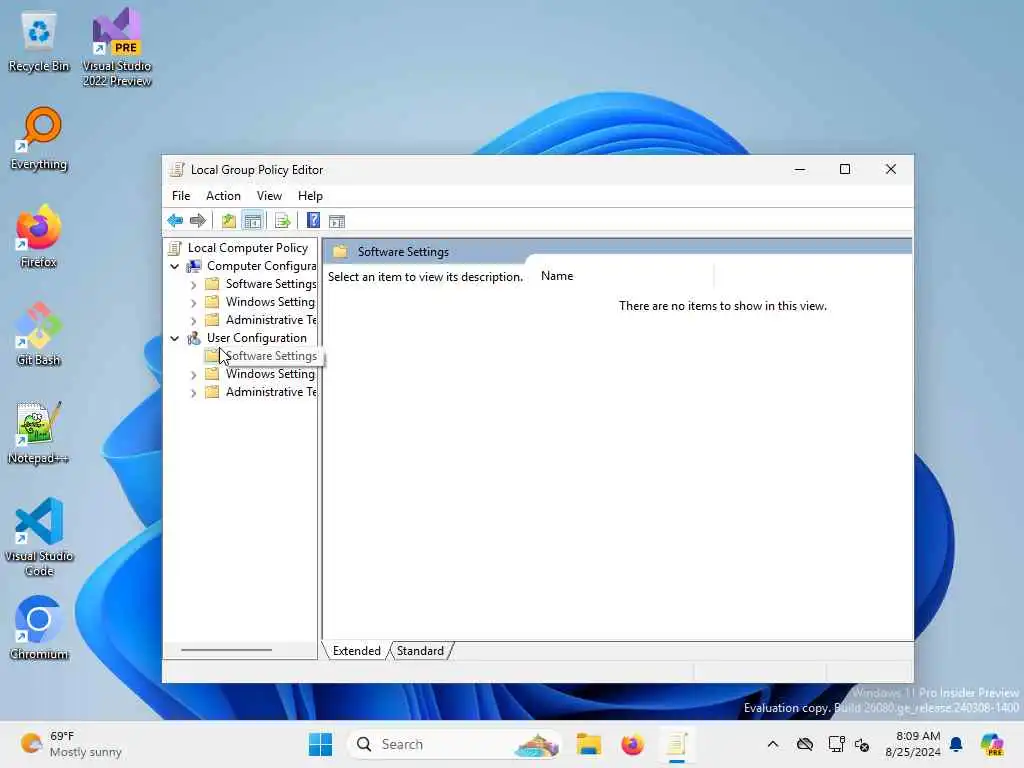Maximize the Local Group Policy Editor window
The width and height of the screenshot is (1024, 768).
pos(844,170)
